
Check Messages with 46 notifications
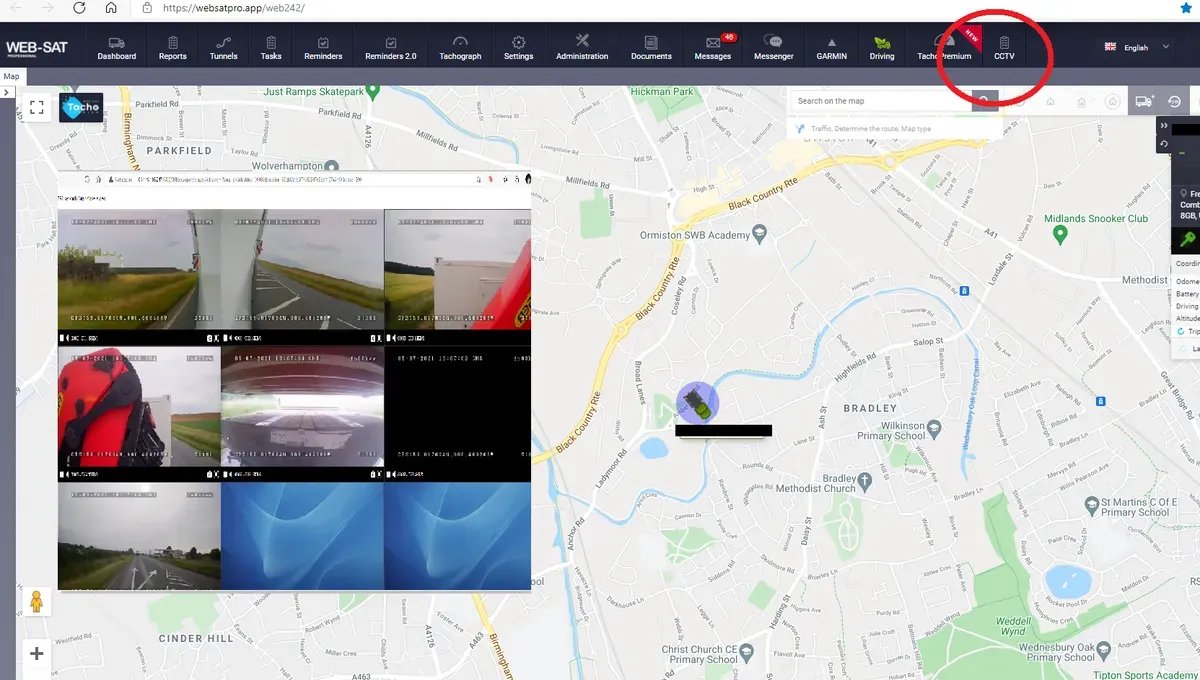713,46
